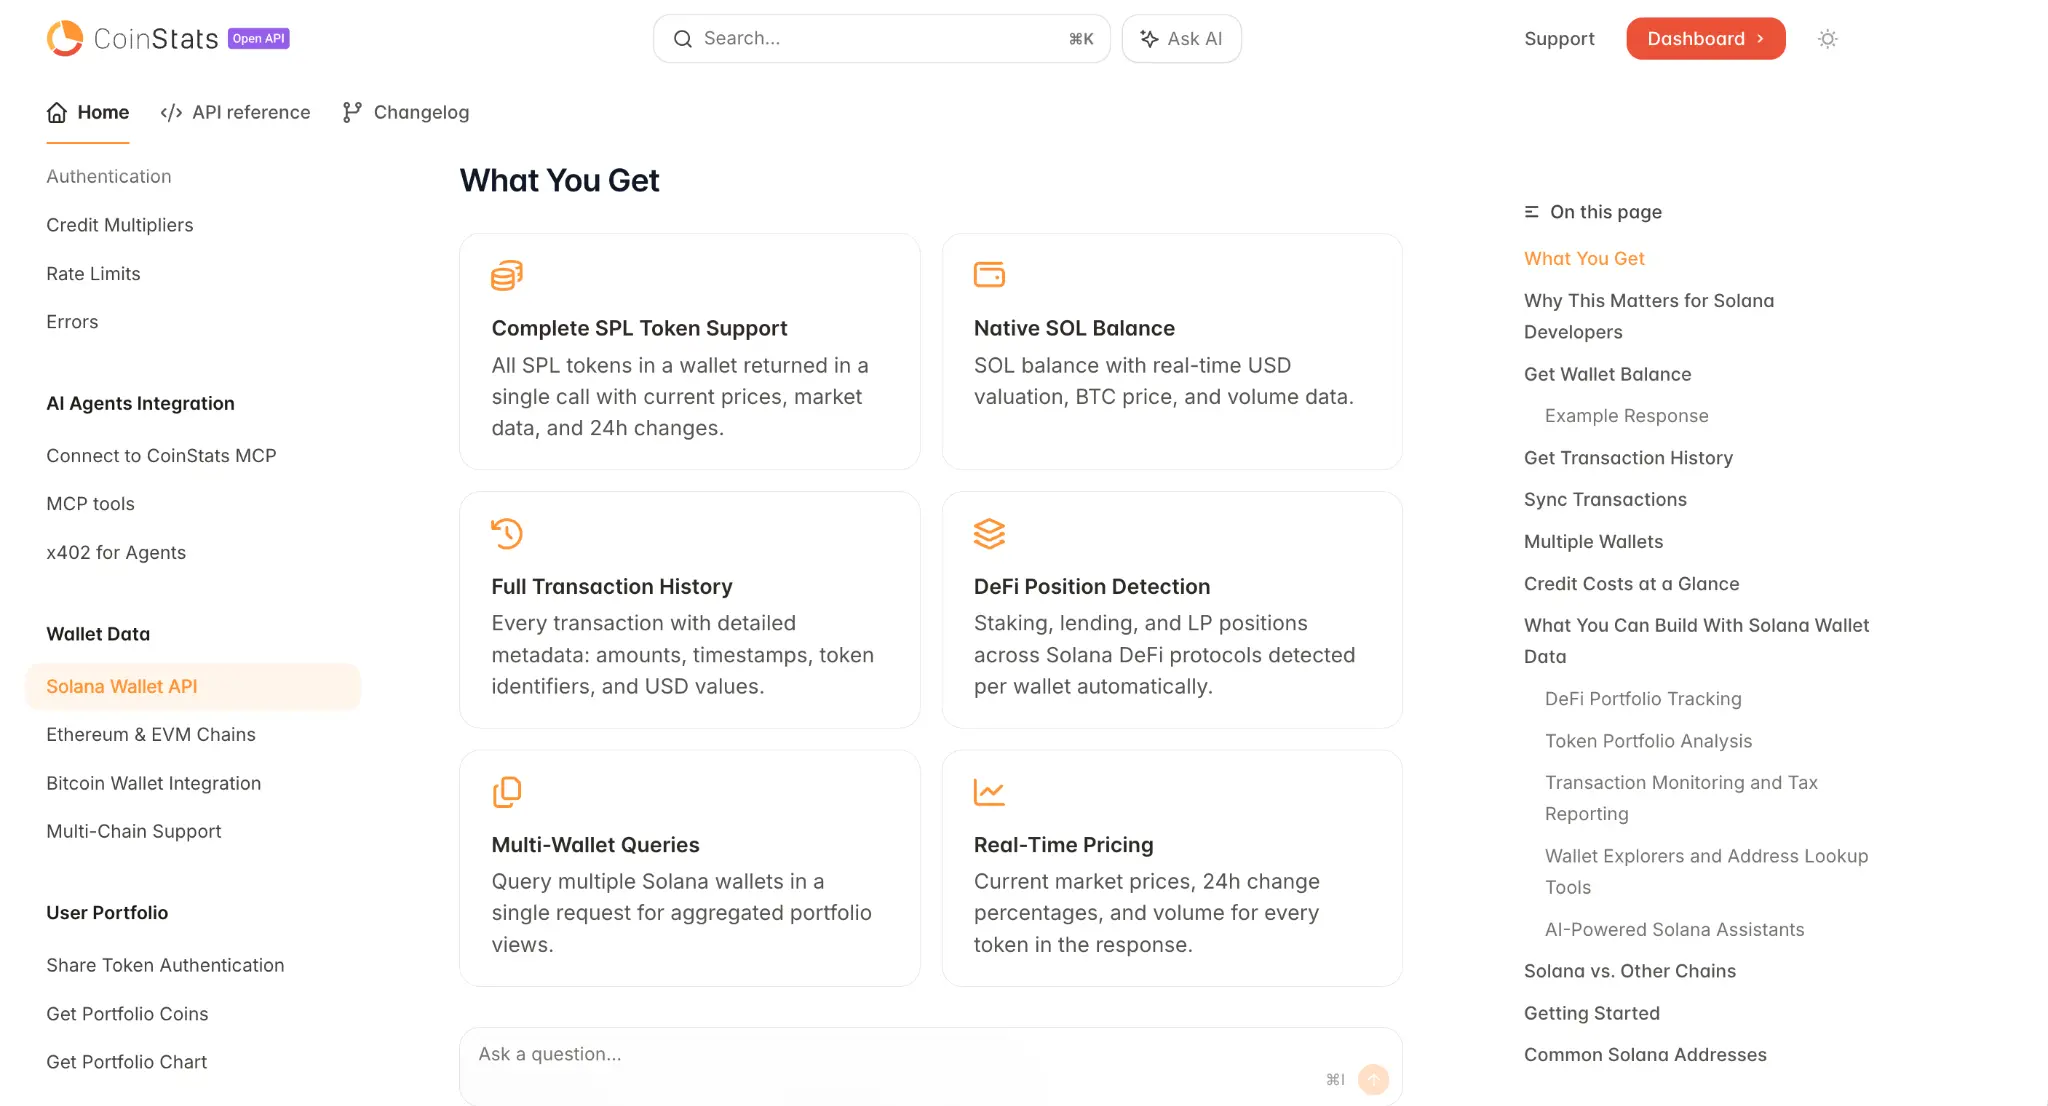Jump to Why This Matters for Solana Developers
The image size is (2048, 1106).
[x=1649, y=316]
